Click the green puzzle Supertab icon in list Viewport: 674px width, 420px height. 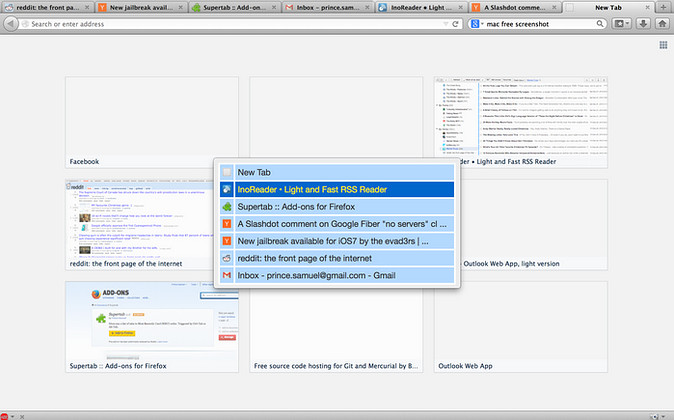[227, 207]
